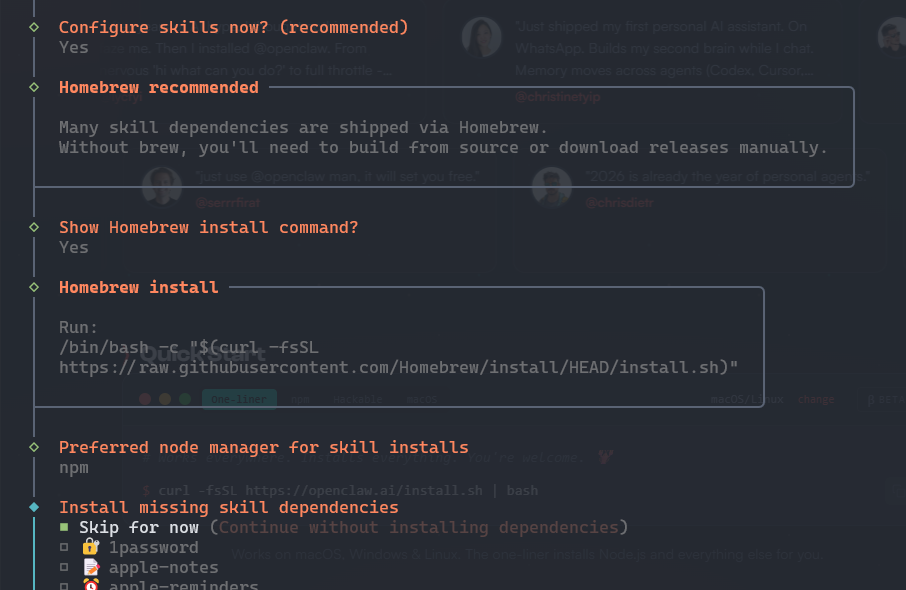This screenshot has width=906, height=590.
Task: Click diamond marker beside Preferred node manager
Action: point(34,447)
